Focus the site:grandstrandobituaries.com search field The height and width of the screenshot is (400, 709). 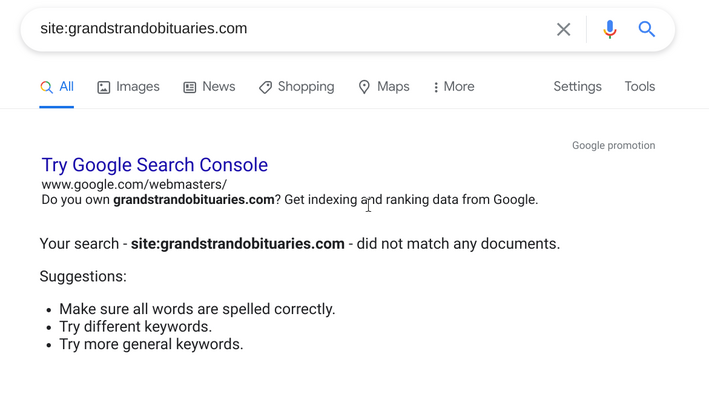289,29
